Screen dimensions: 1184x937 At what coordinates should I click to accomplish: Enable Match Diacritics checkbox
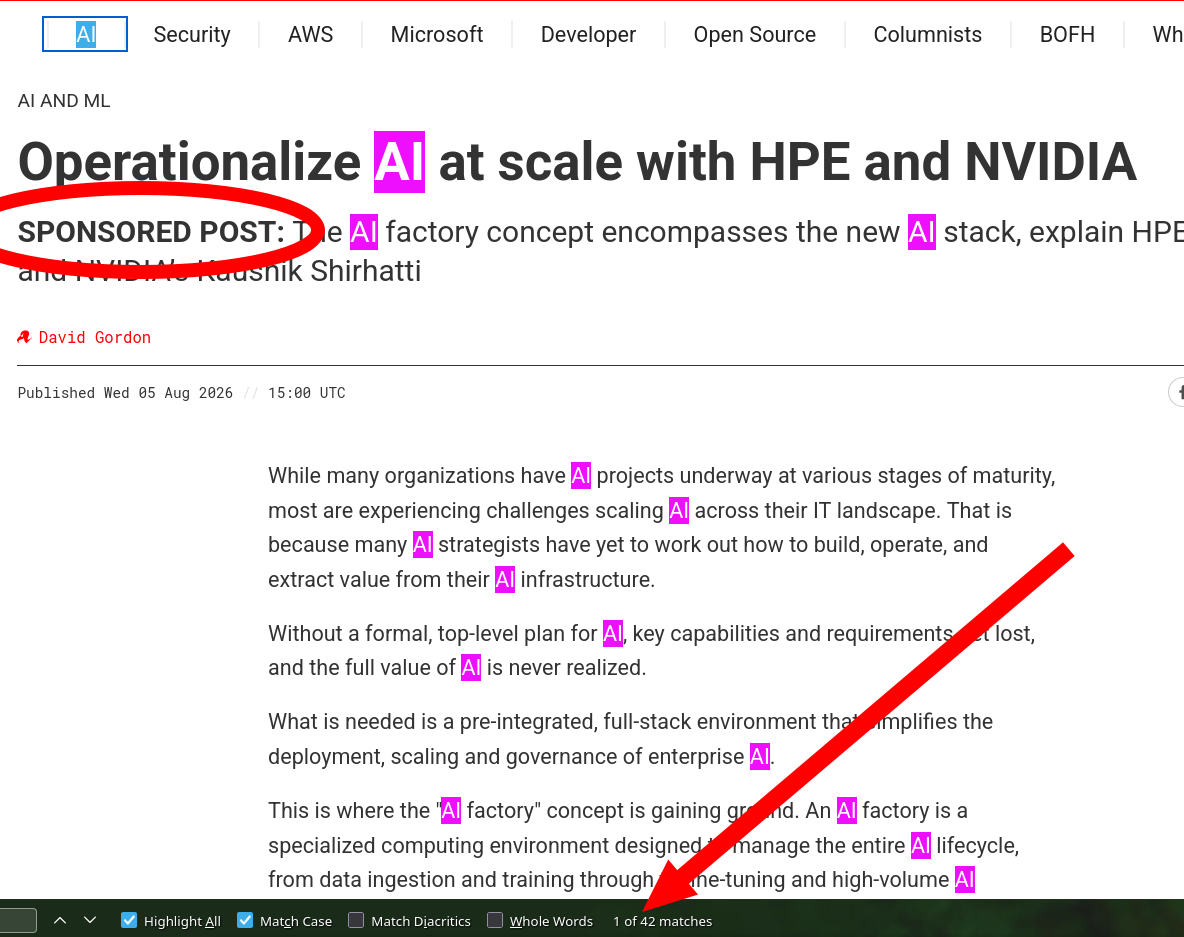click(x=356, y=920)
